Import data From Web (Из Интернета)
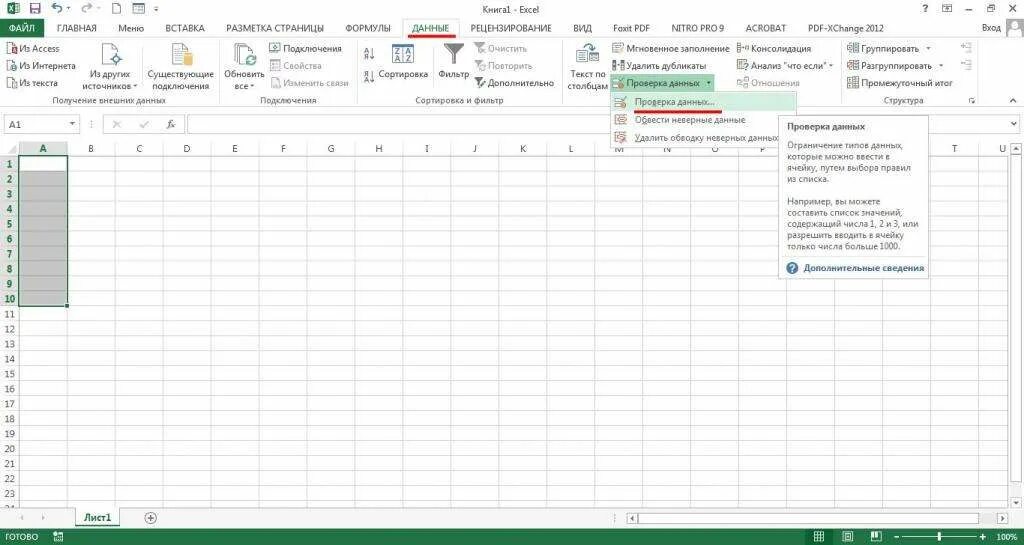Image resolution: width=1024 pixels, height=545 pixels. pyautogui.click(x=40, y=66)
